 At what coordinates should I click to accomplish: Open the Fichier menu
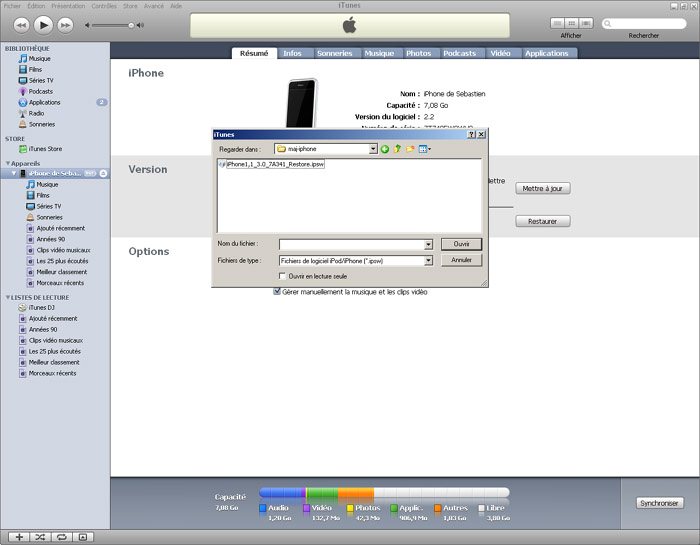click(x=12, y=6)
